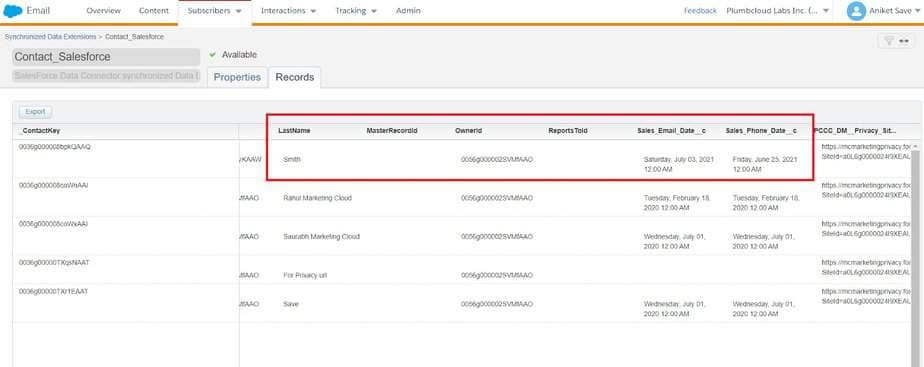Screen dimensions: 924x367
Task: Click the Friday, June 25, 2021 date cell
Action: tap(765, 164)
